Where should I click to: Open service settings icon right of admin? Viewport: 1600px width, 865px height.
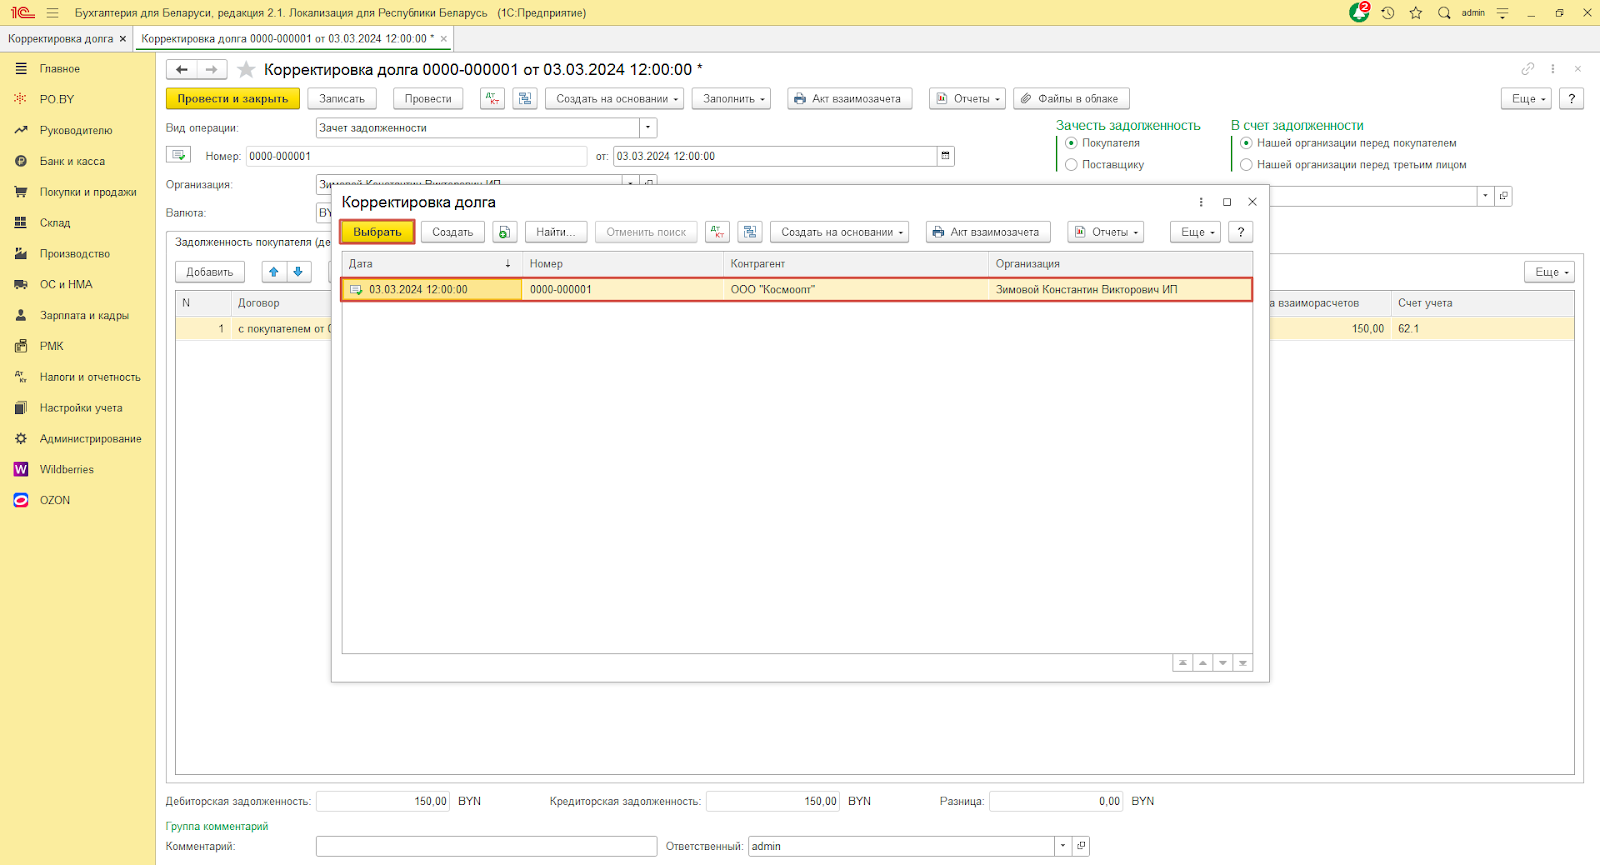1502,13
